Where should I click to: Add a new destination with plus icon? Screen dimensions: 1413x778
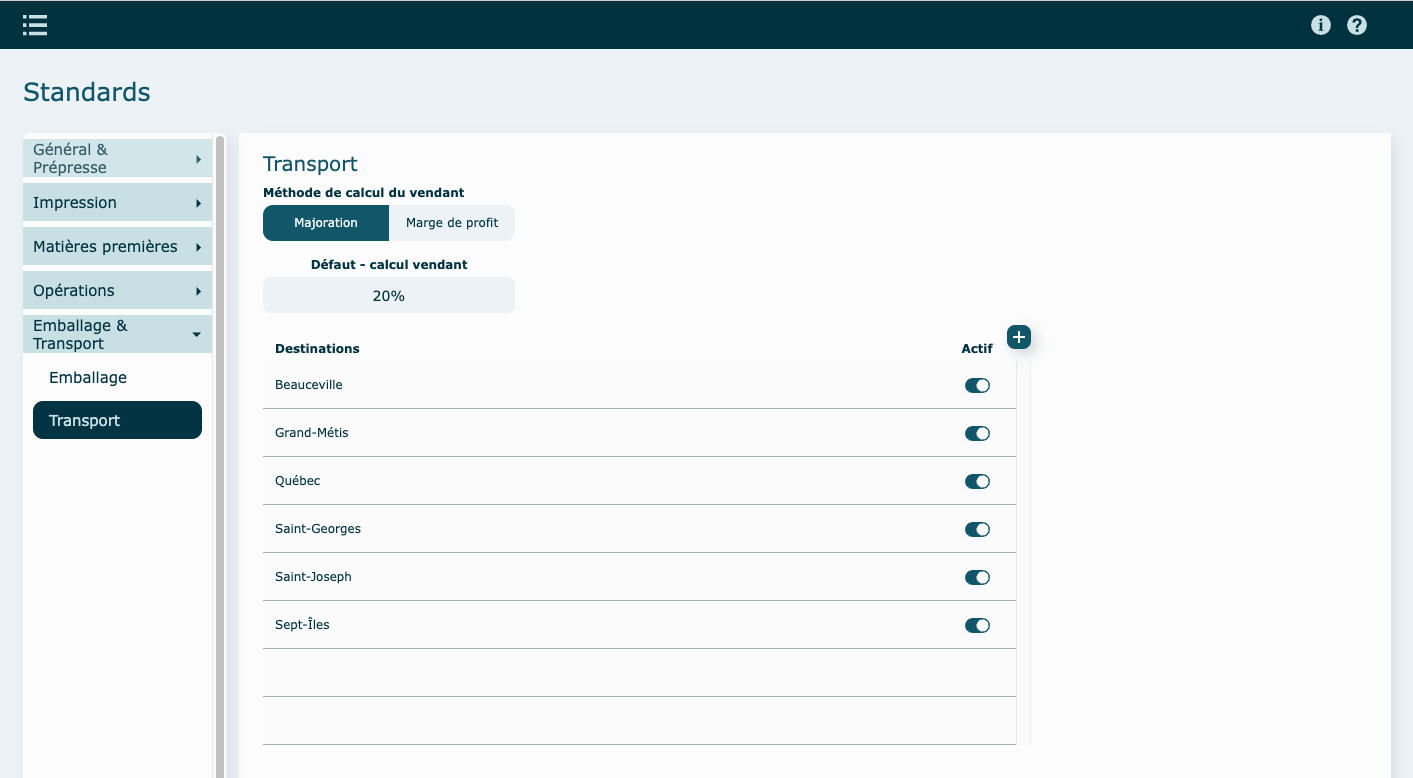[1018, 337]
